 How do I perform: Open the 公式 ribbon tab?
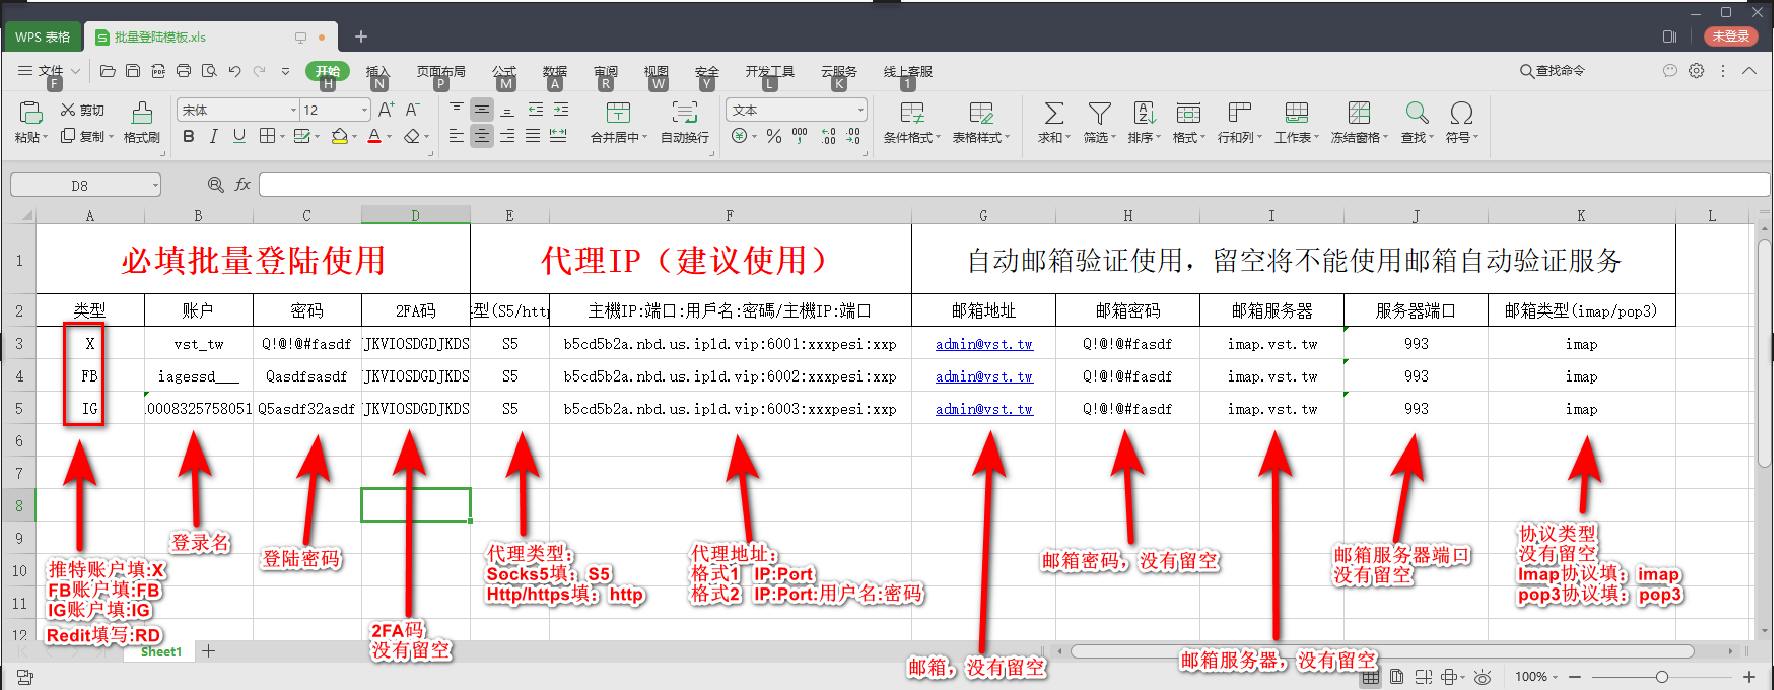(x=504, y=71)
